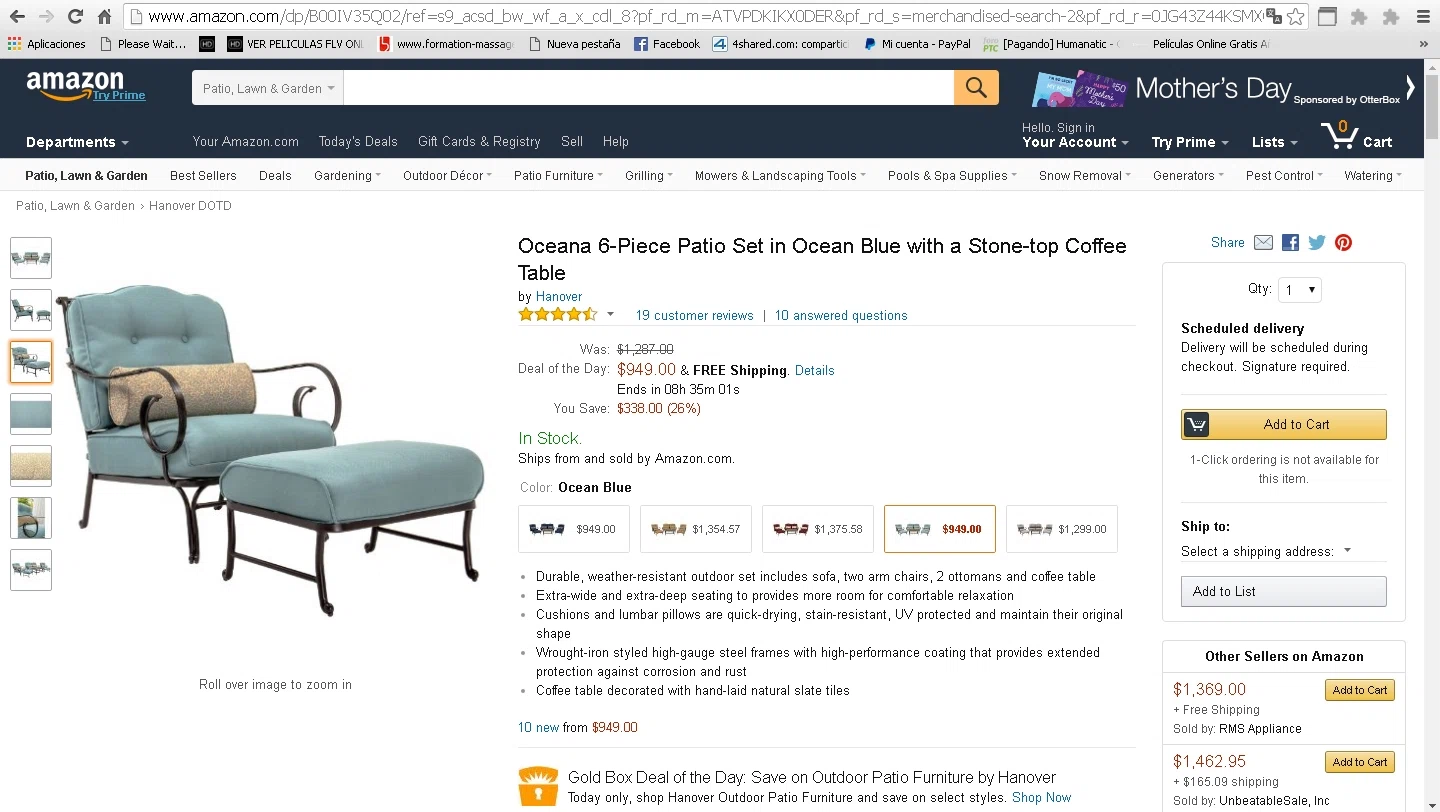Open the 19 customer reviews link
Screen dimensions: 1440x812
point(694,316)
